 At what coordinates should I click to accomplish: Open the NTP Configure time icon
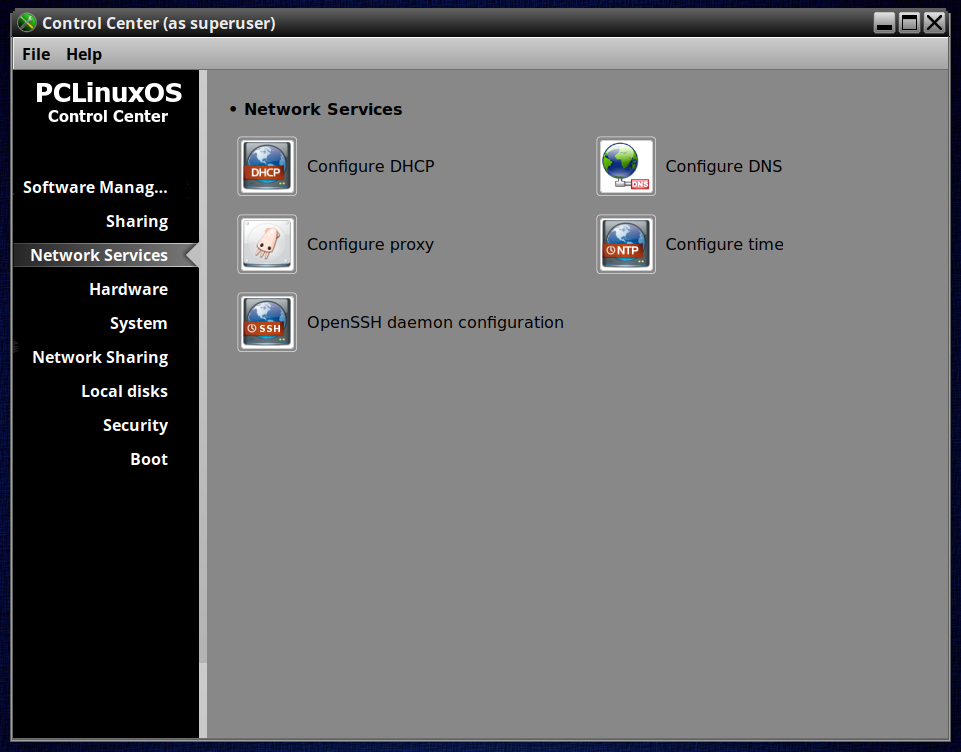(x=626, y=244)
